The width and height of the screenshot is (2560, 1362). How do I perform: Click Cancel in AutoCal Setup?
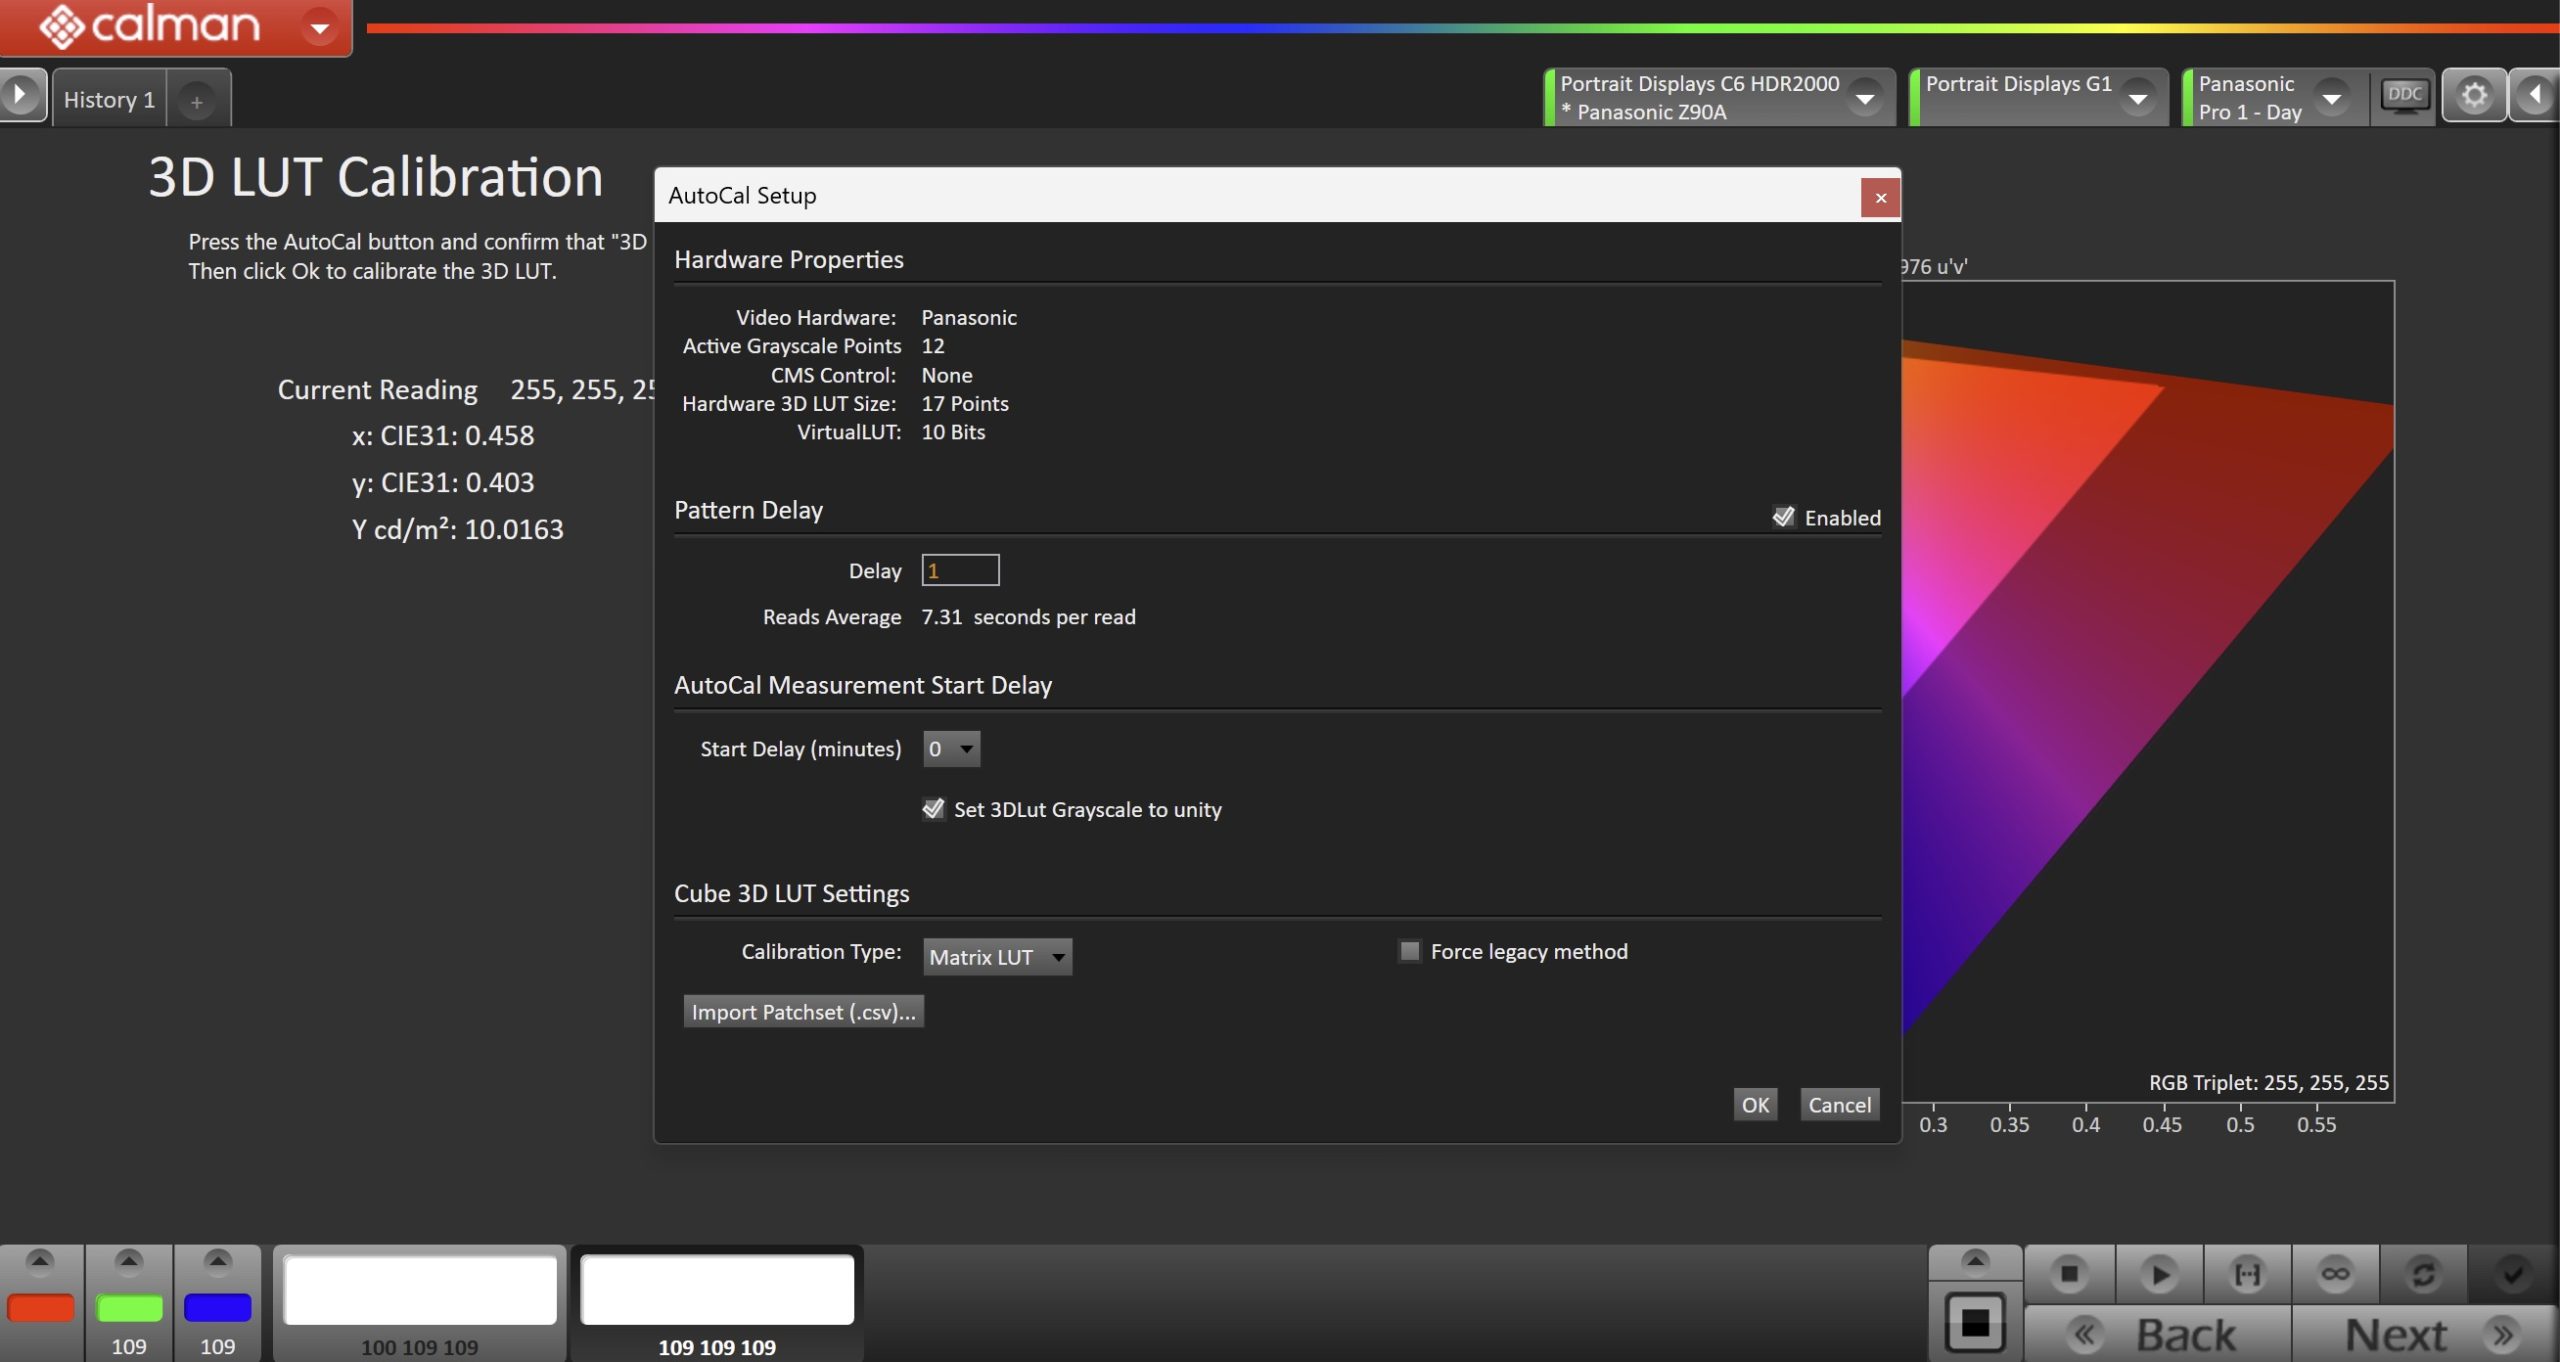(x=1839, y=1105)
